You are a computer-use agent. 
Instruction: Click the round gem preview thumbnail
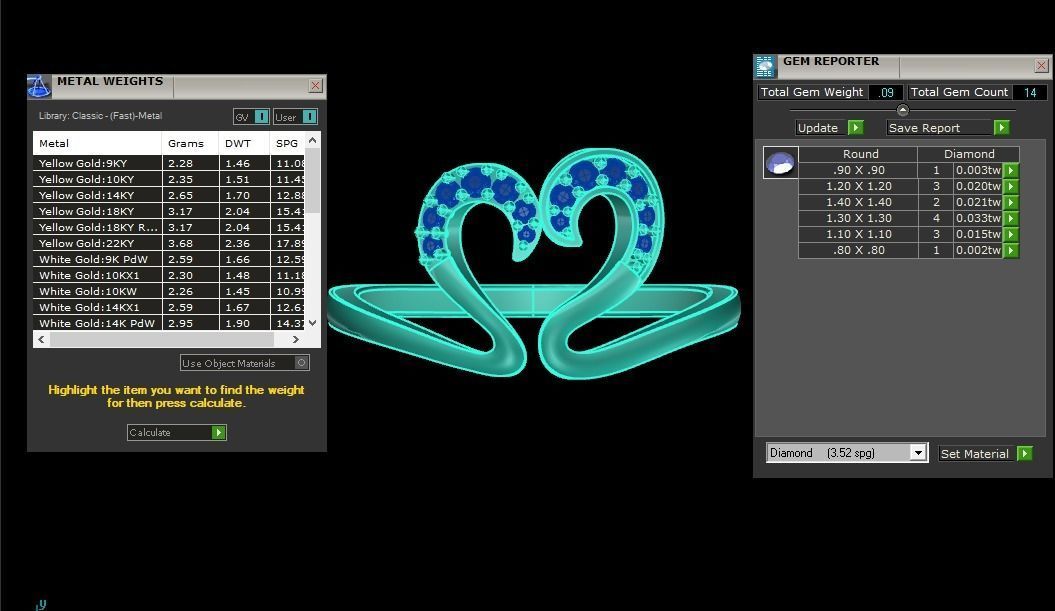coord(780,162)
